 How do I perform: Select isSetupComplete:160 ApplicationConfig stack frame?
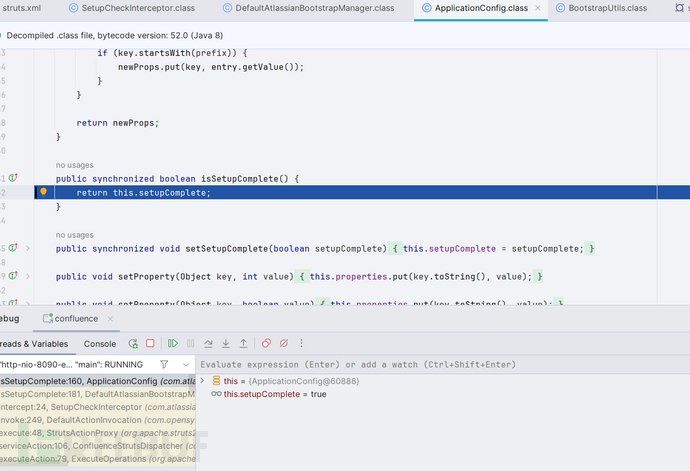click(98, 381)
